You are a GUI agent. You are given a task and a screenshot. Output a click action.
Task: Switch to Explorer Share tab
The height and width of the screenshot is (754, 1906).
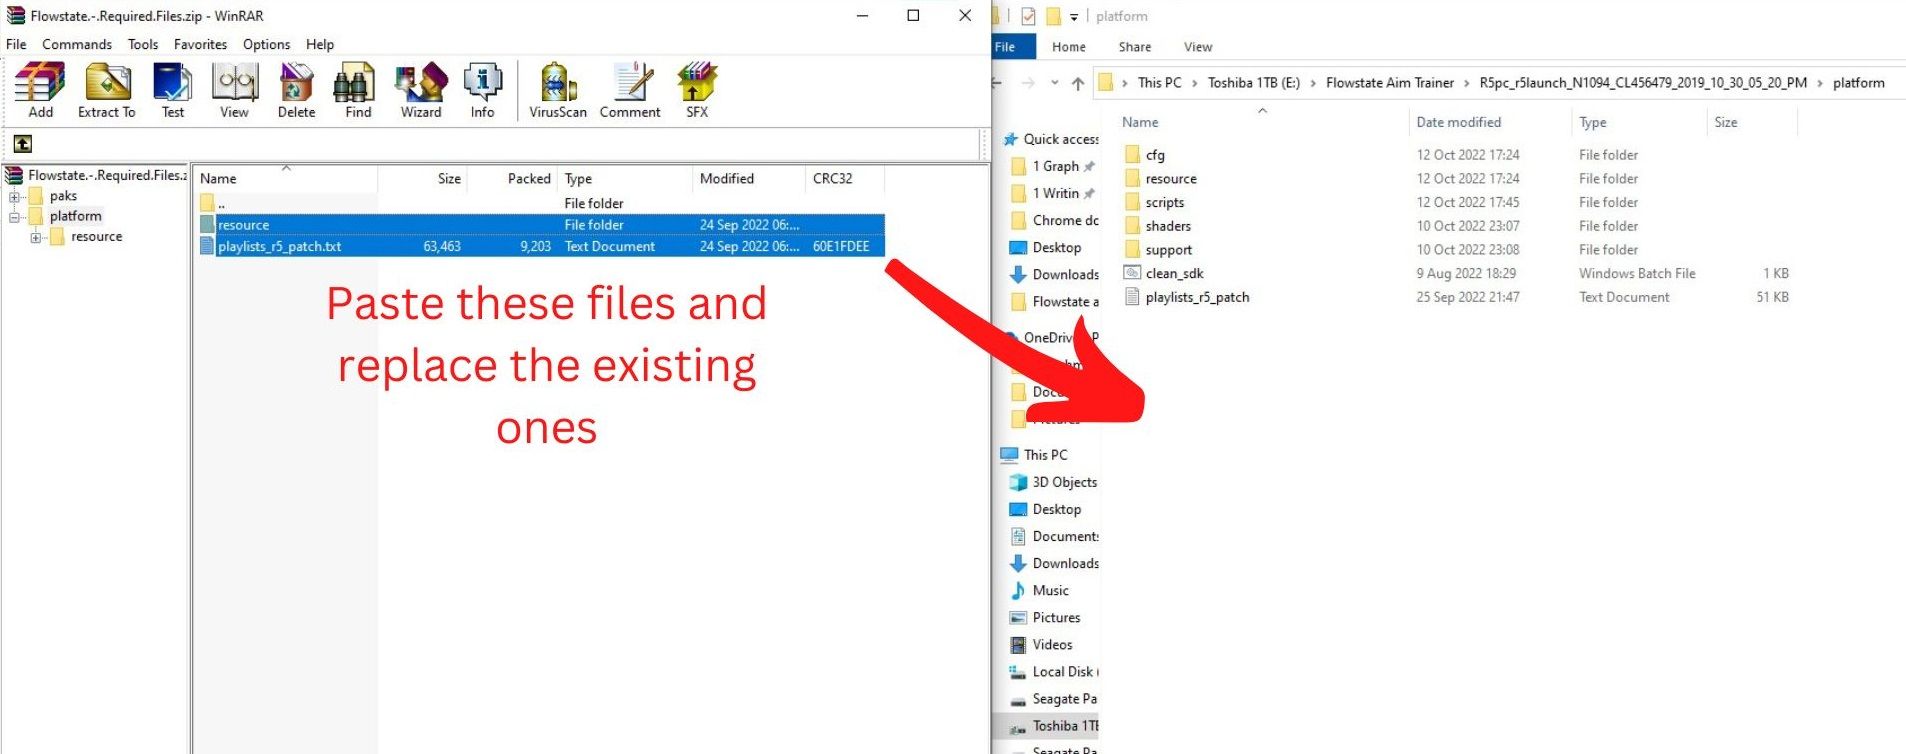tap(1134, 47)
